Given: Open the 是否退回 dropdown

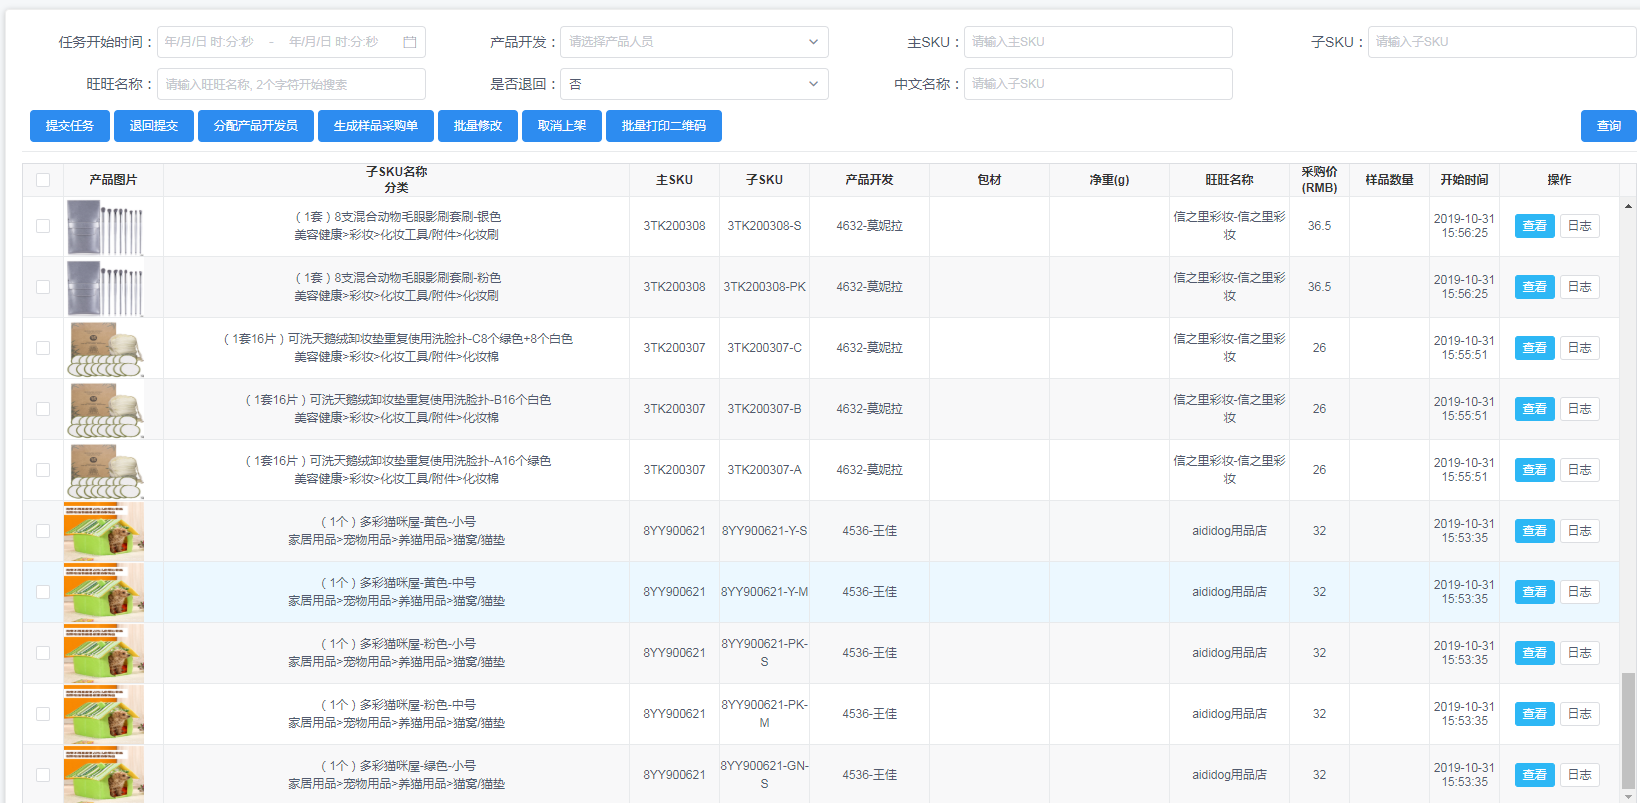Looking at the screenshot, I should pos(694,84).
